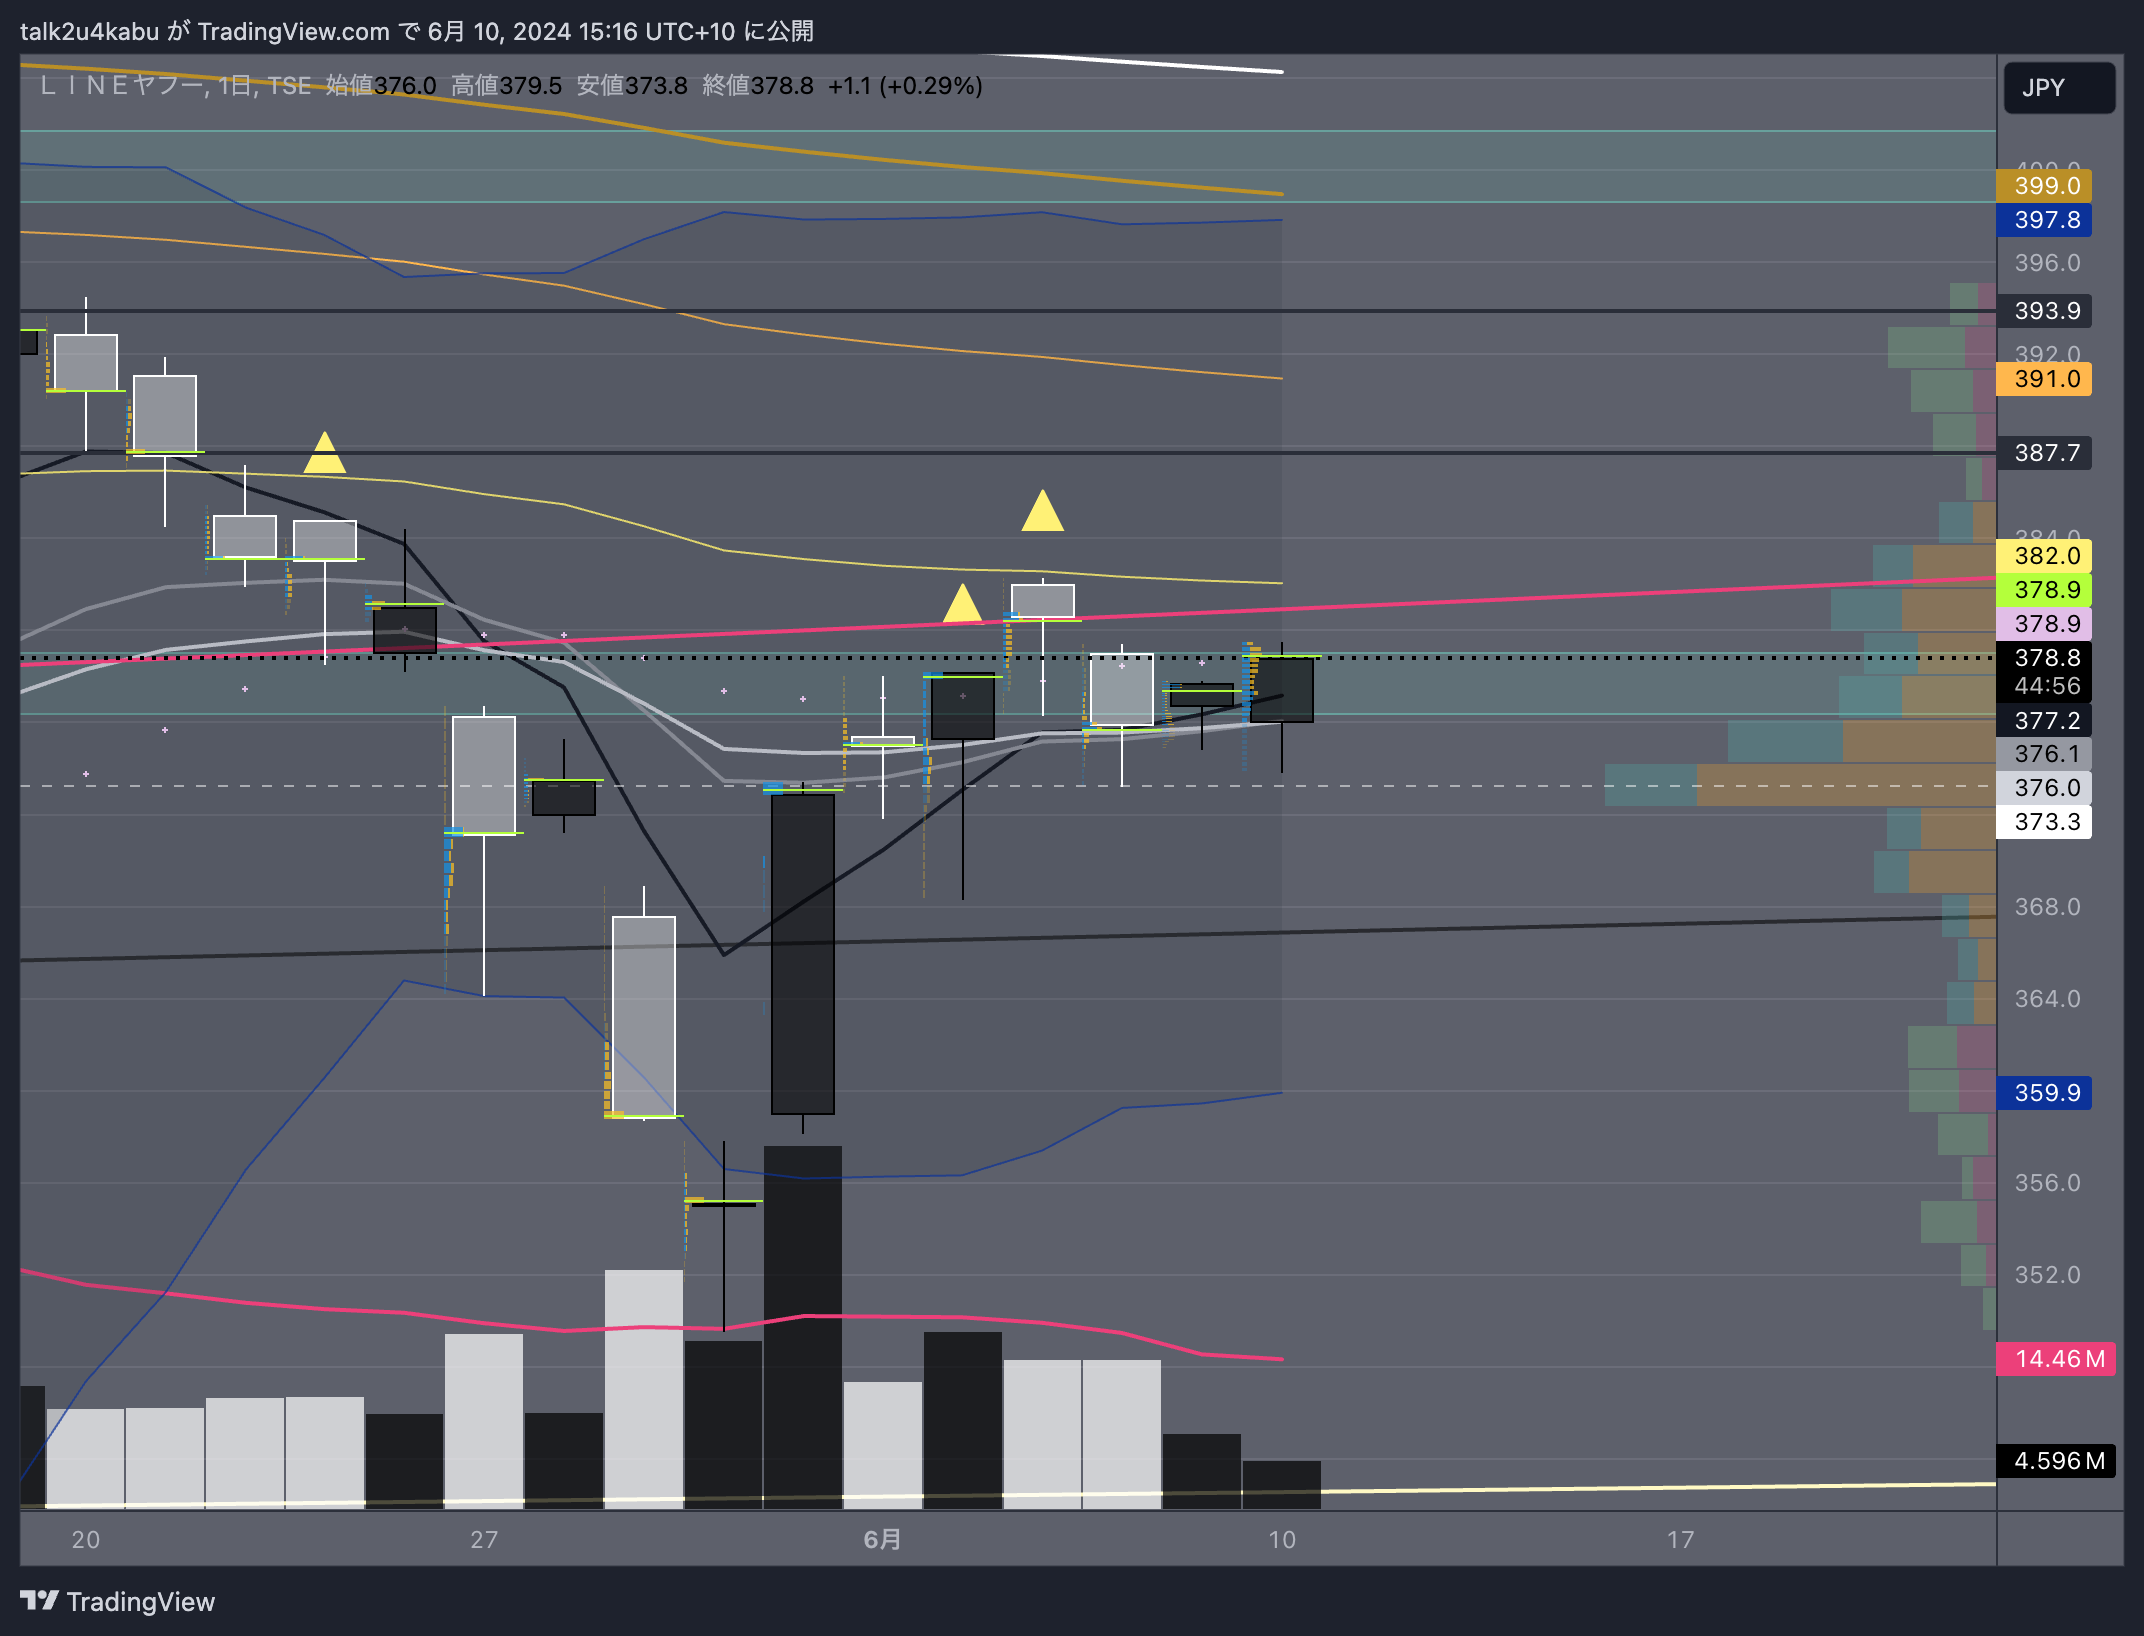This screenshot has width=2144, height=1636.
Task: Click the orange 391.0 price label
Action: (x=2044, y=379)
